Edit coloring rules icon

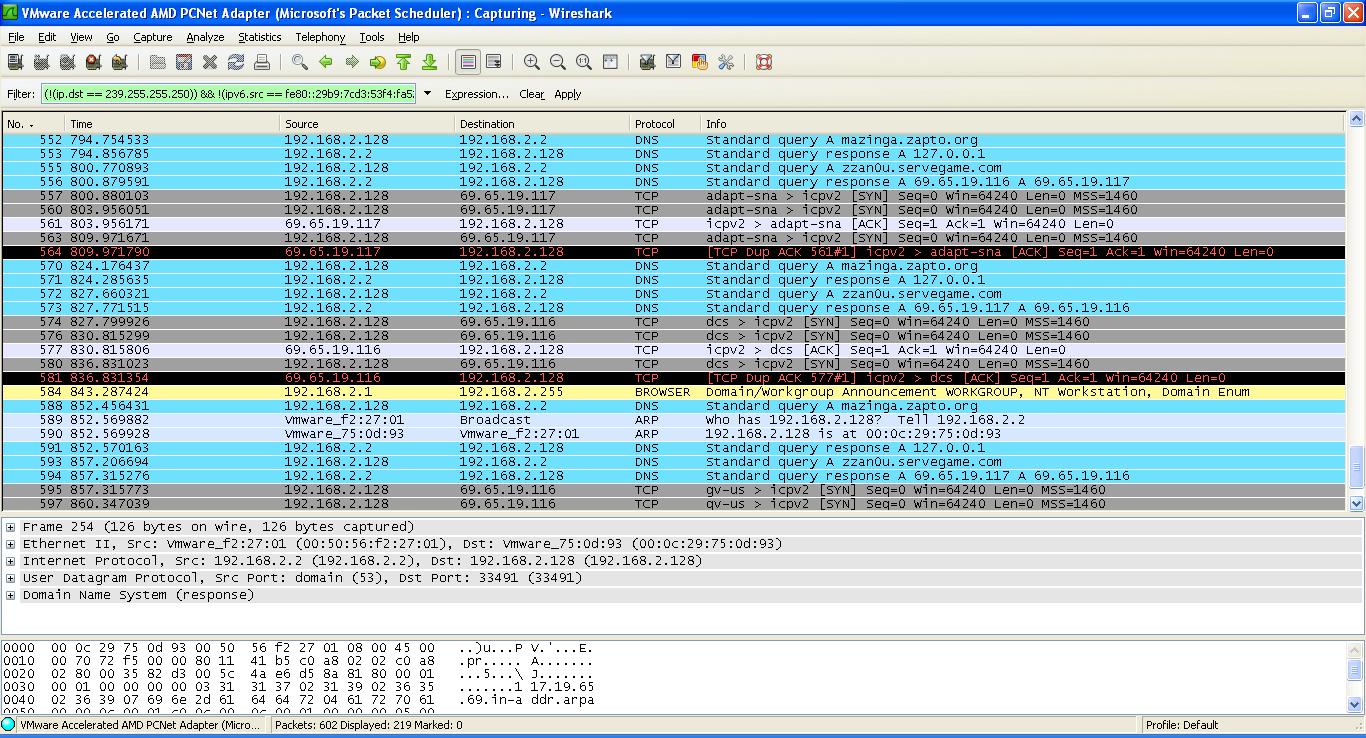pyautogui.click(x=700, y=62)
